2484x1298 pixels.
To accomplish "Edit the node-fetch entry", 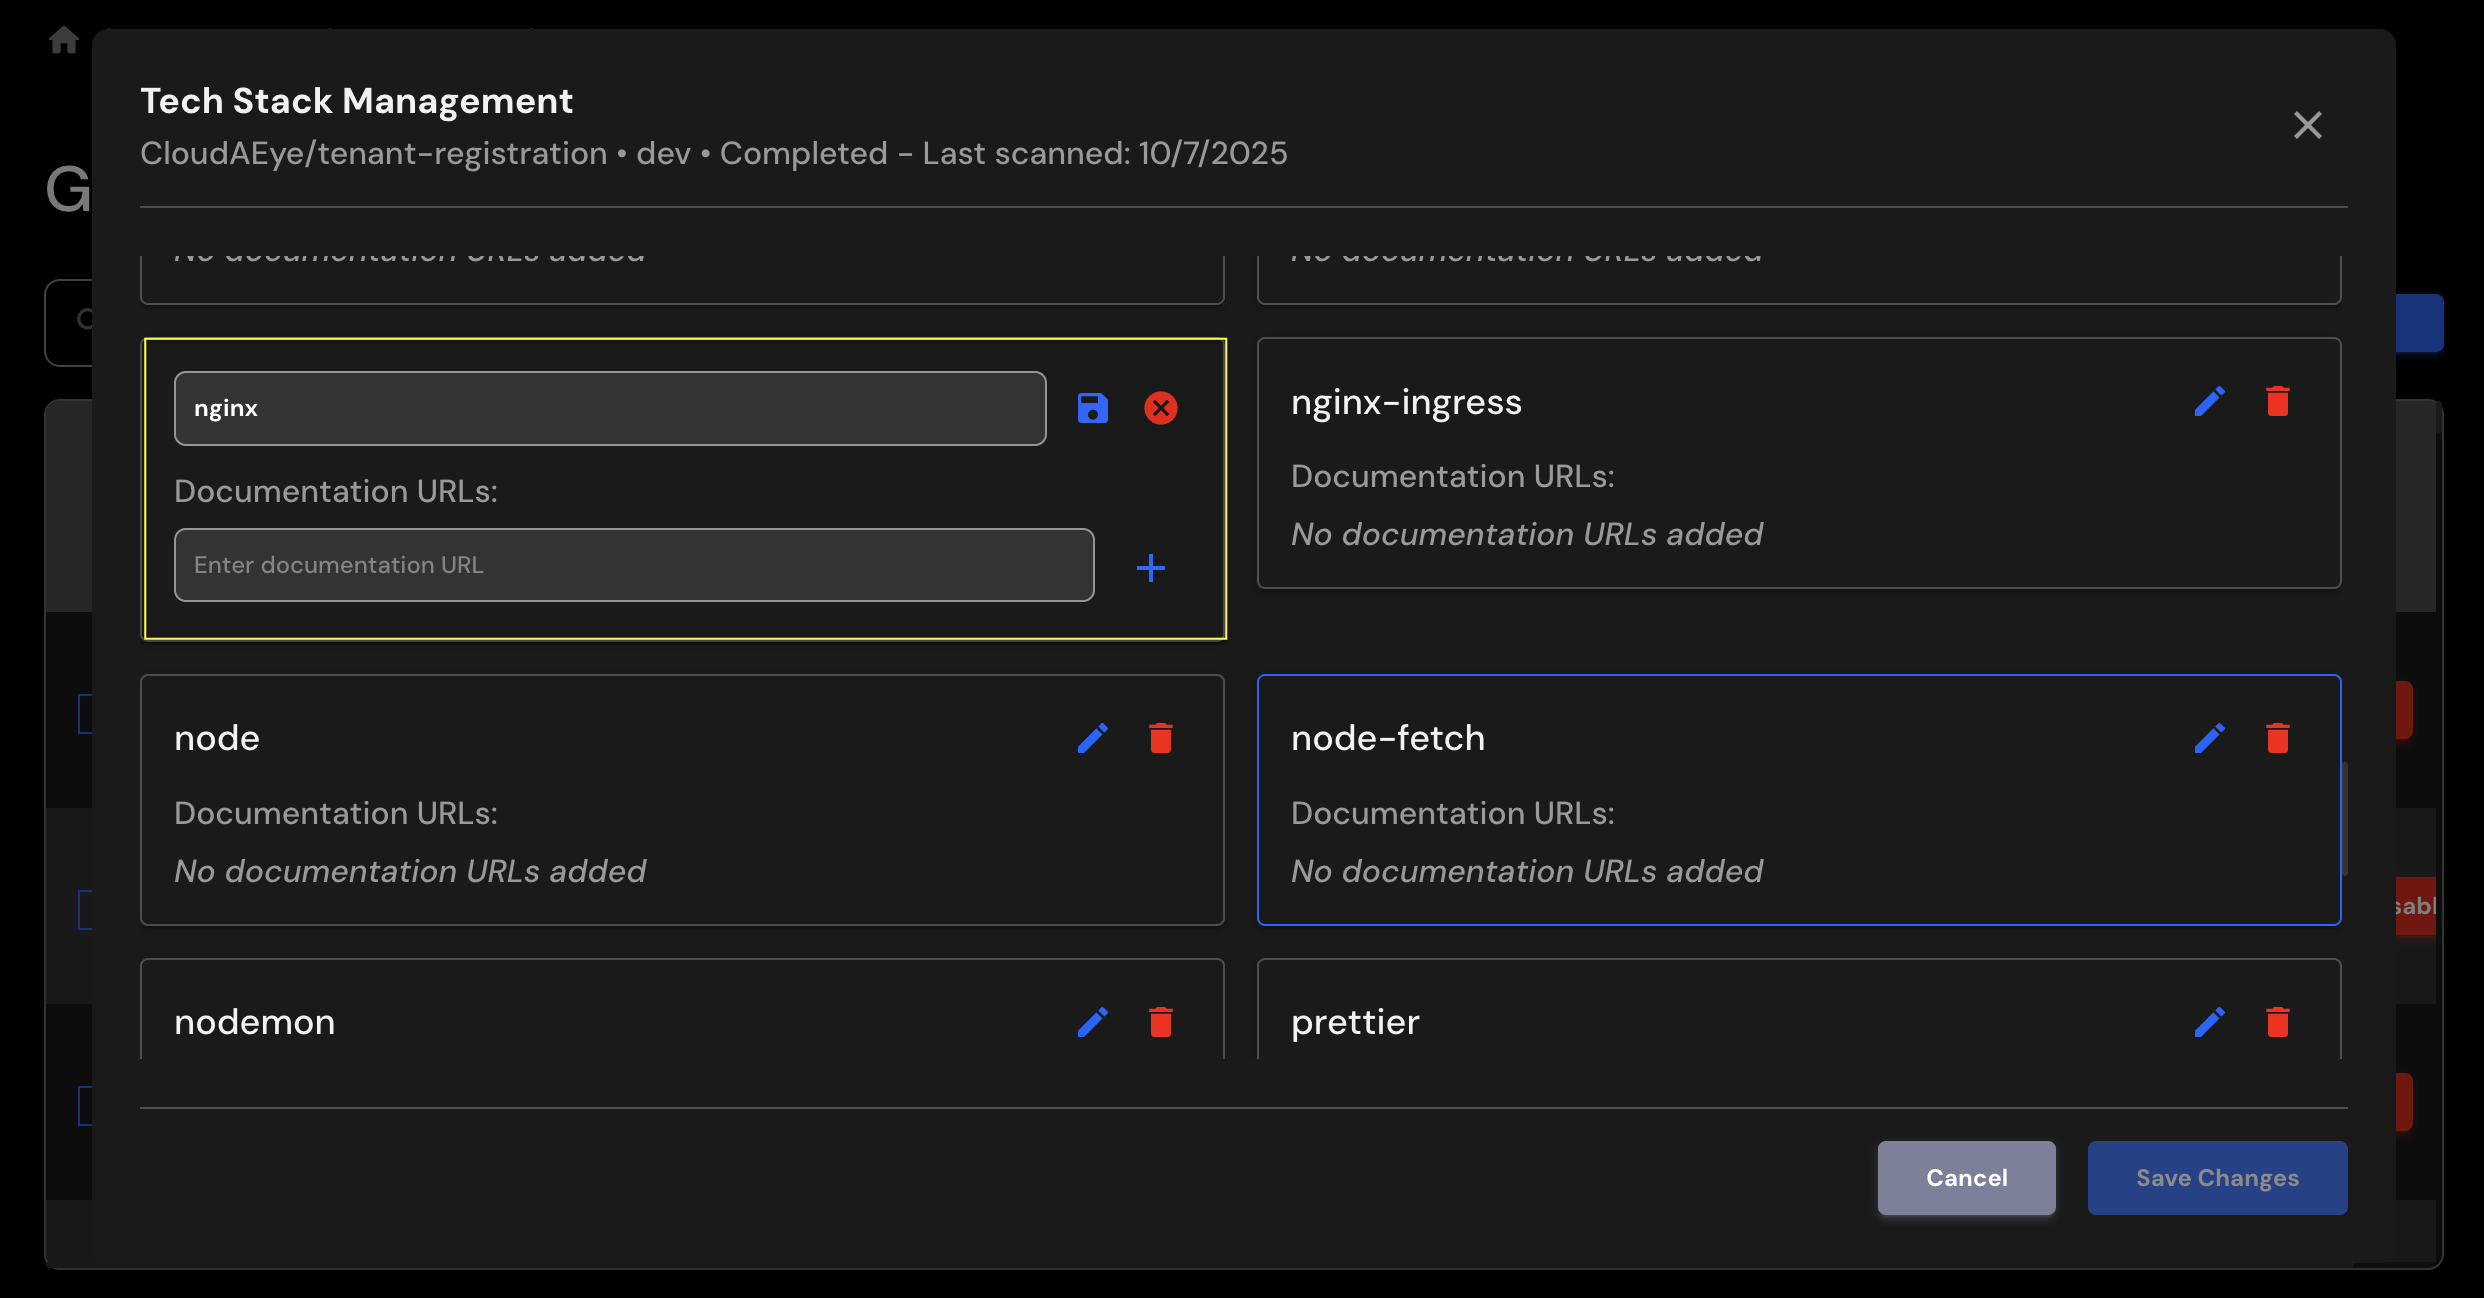I will coord(2209,738).
